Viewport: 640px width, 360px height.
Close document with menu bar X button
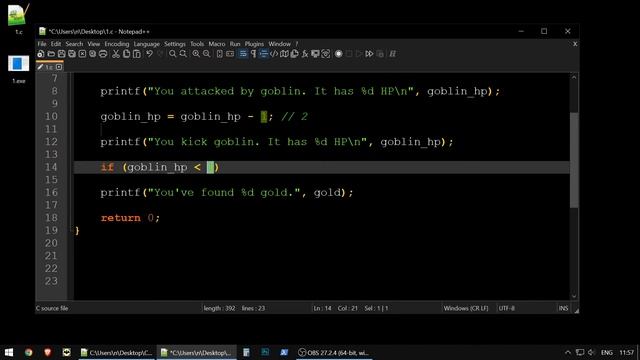[x=575, y=44]
